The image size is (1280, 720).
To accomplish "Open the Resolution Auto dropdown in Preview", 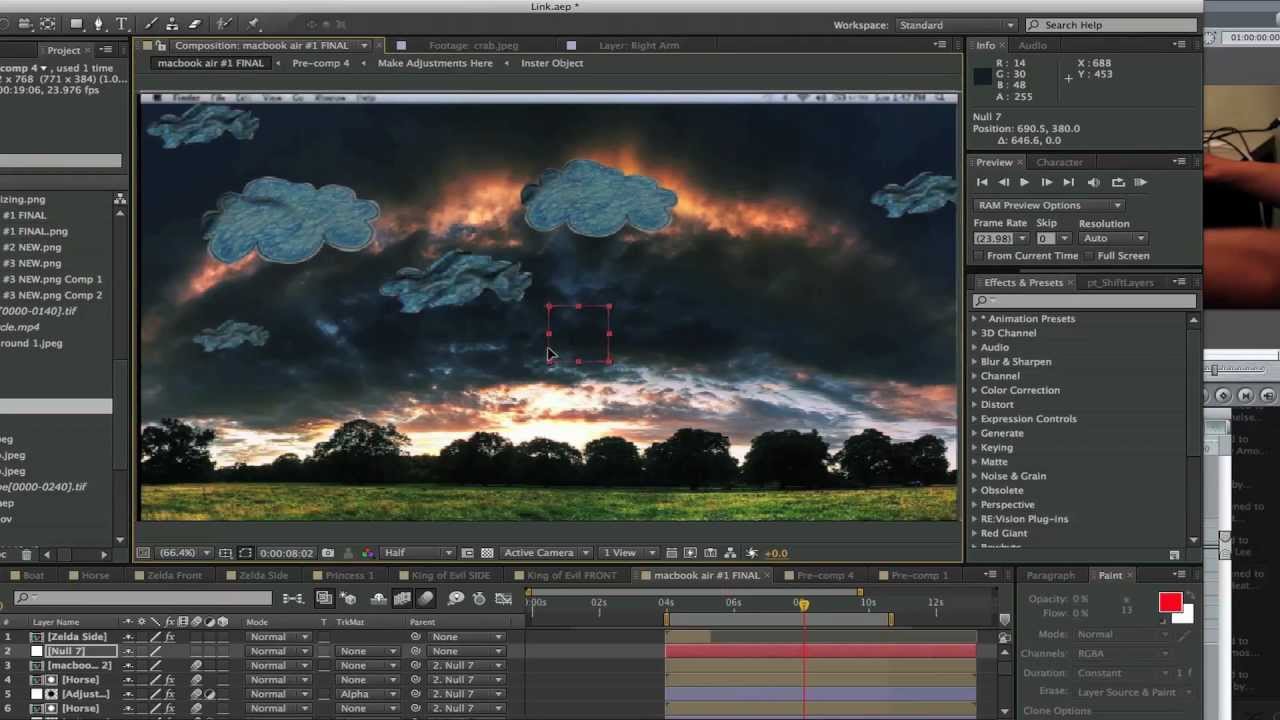I will (x=1113, y=238).
